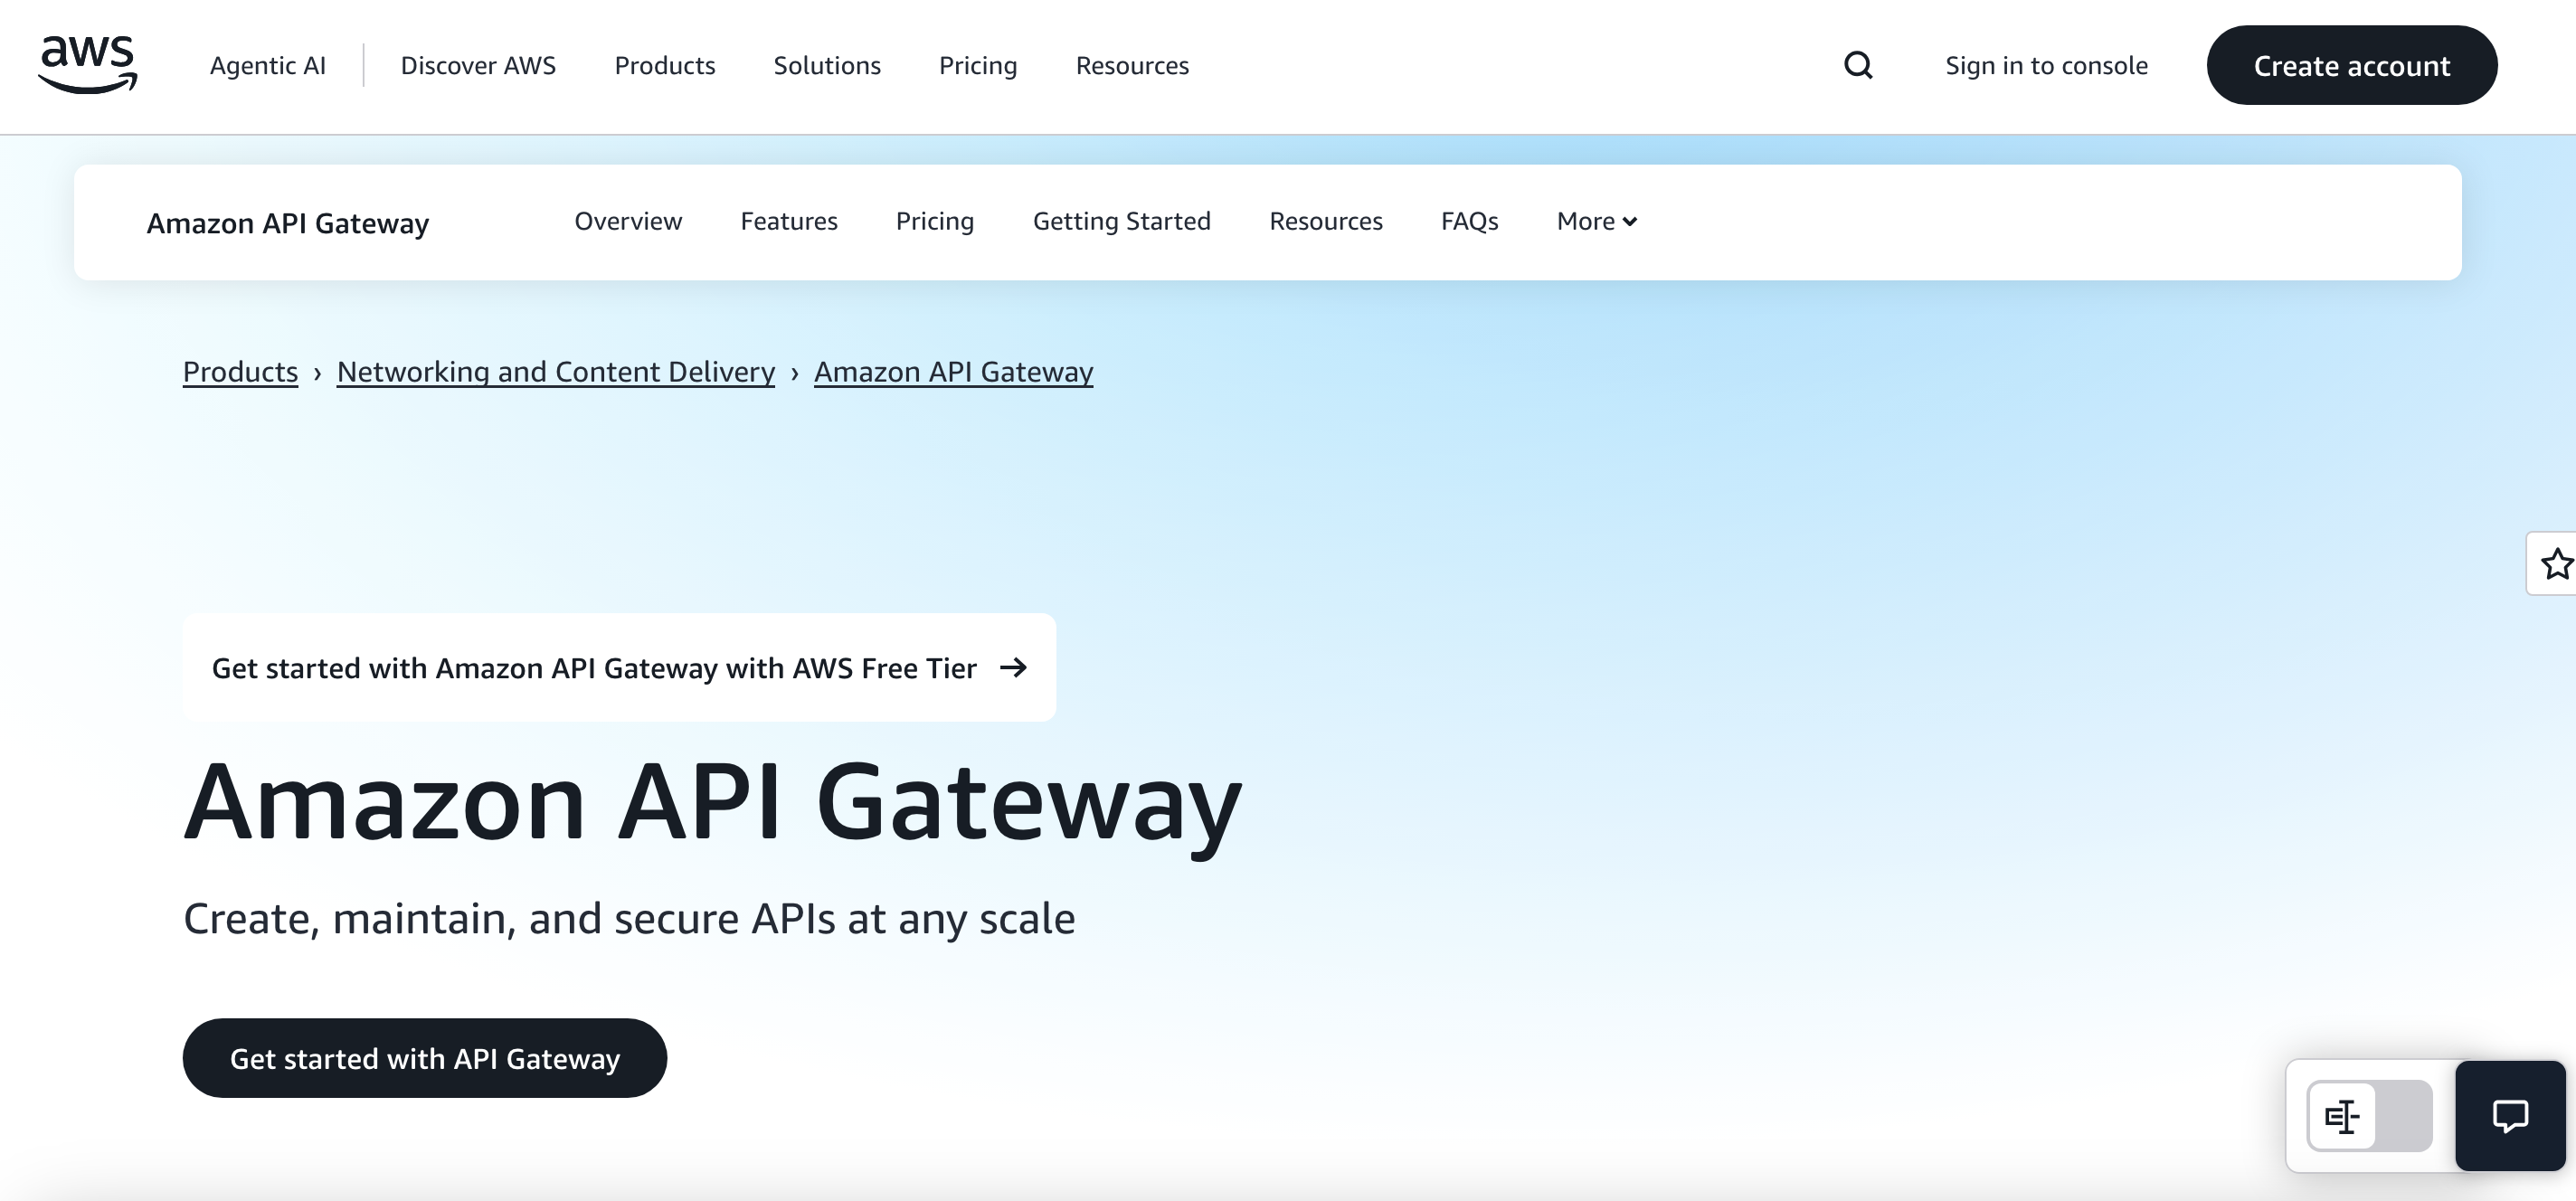Click Get started with API Gateway button
This screenshot has height=1201, width=2576.
click(425, 1058)
